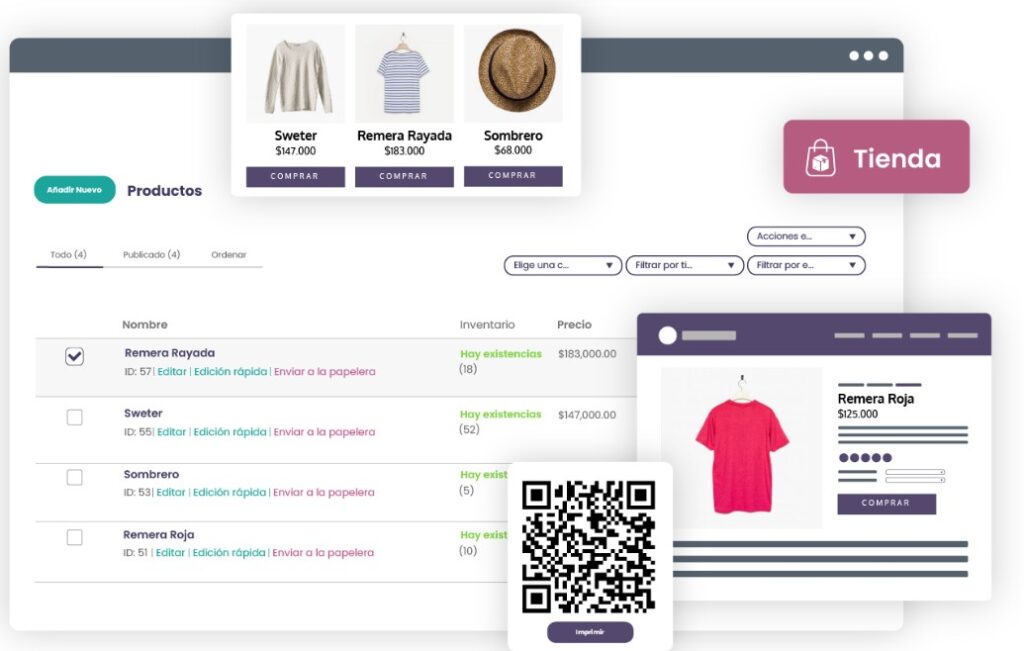Viewport: 1024px width, 651px height.
Task: Click COMPRAR under Sweter
Action: (x=295, y=176)
